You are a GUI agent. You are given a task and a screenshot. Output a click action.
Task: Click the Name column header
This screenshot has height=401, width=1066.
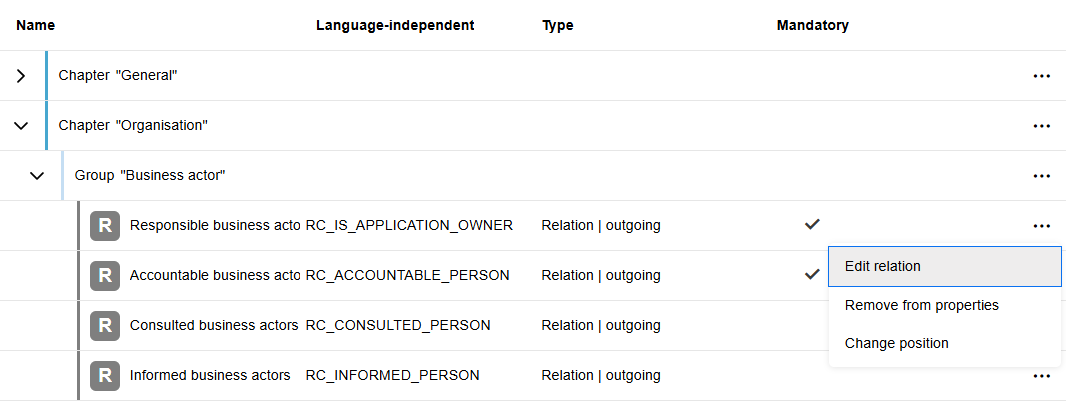coord(36,25)
